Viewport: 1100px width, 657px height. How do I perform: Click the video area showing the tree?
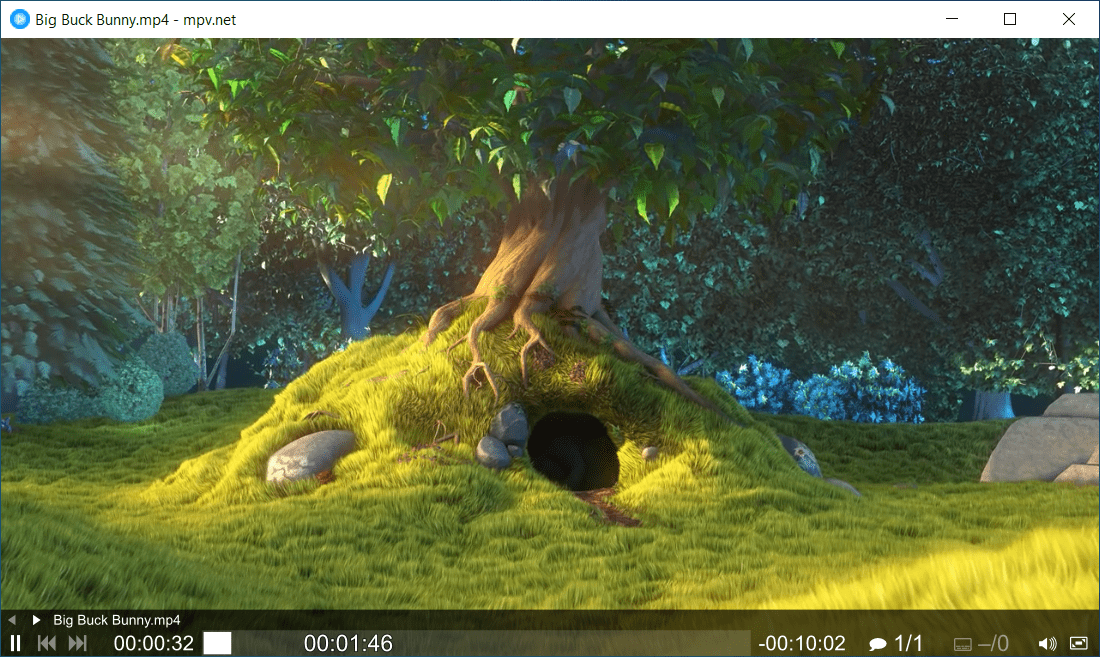pyautogui.click(x=550, y=324)
